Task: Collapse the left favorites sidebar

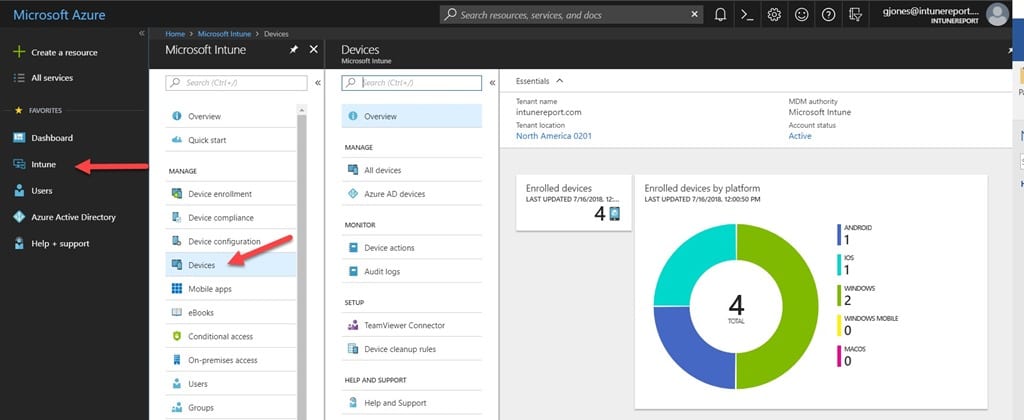Action: click(141, 35)
